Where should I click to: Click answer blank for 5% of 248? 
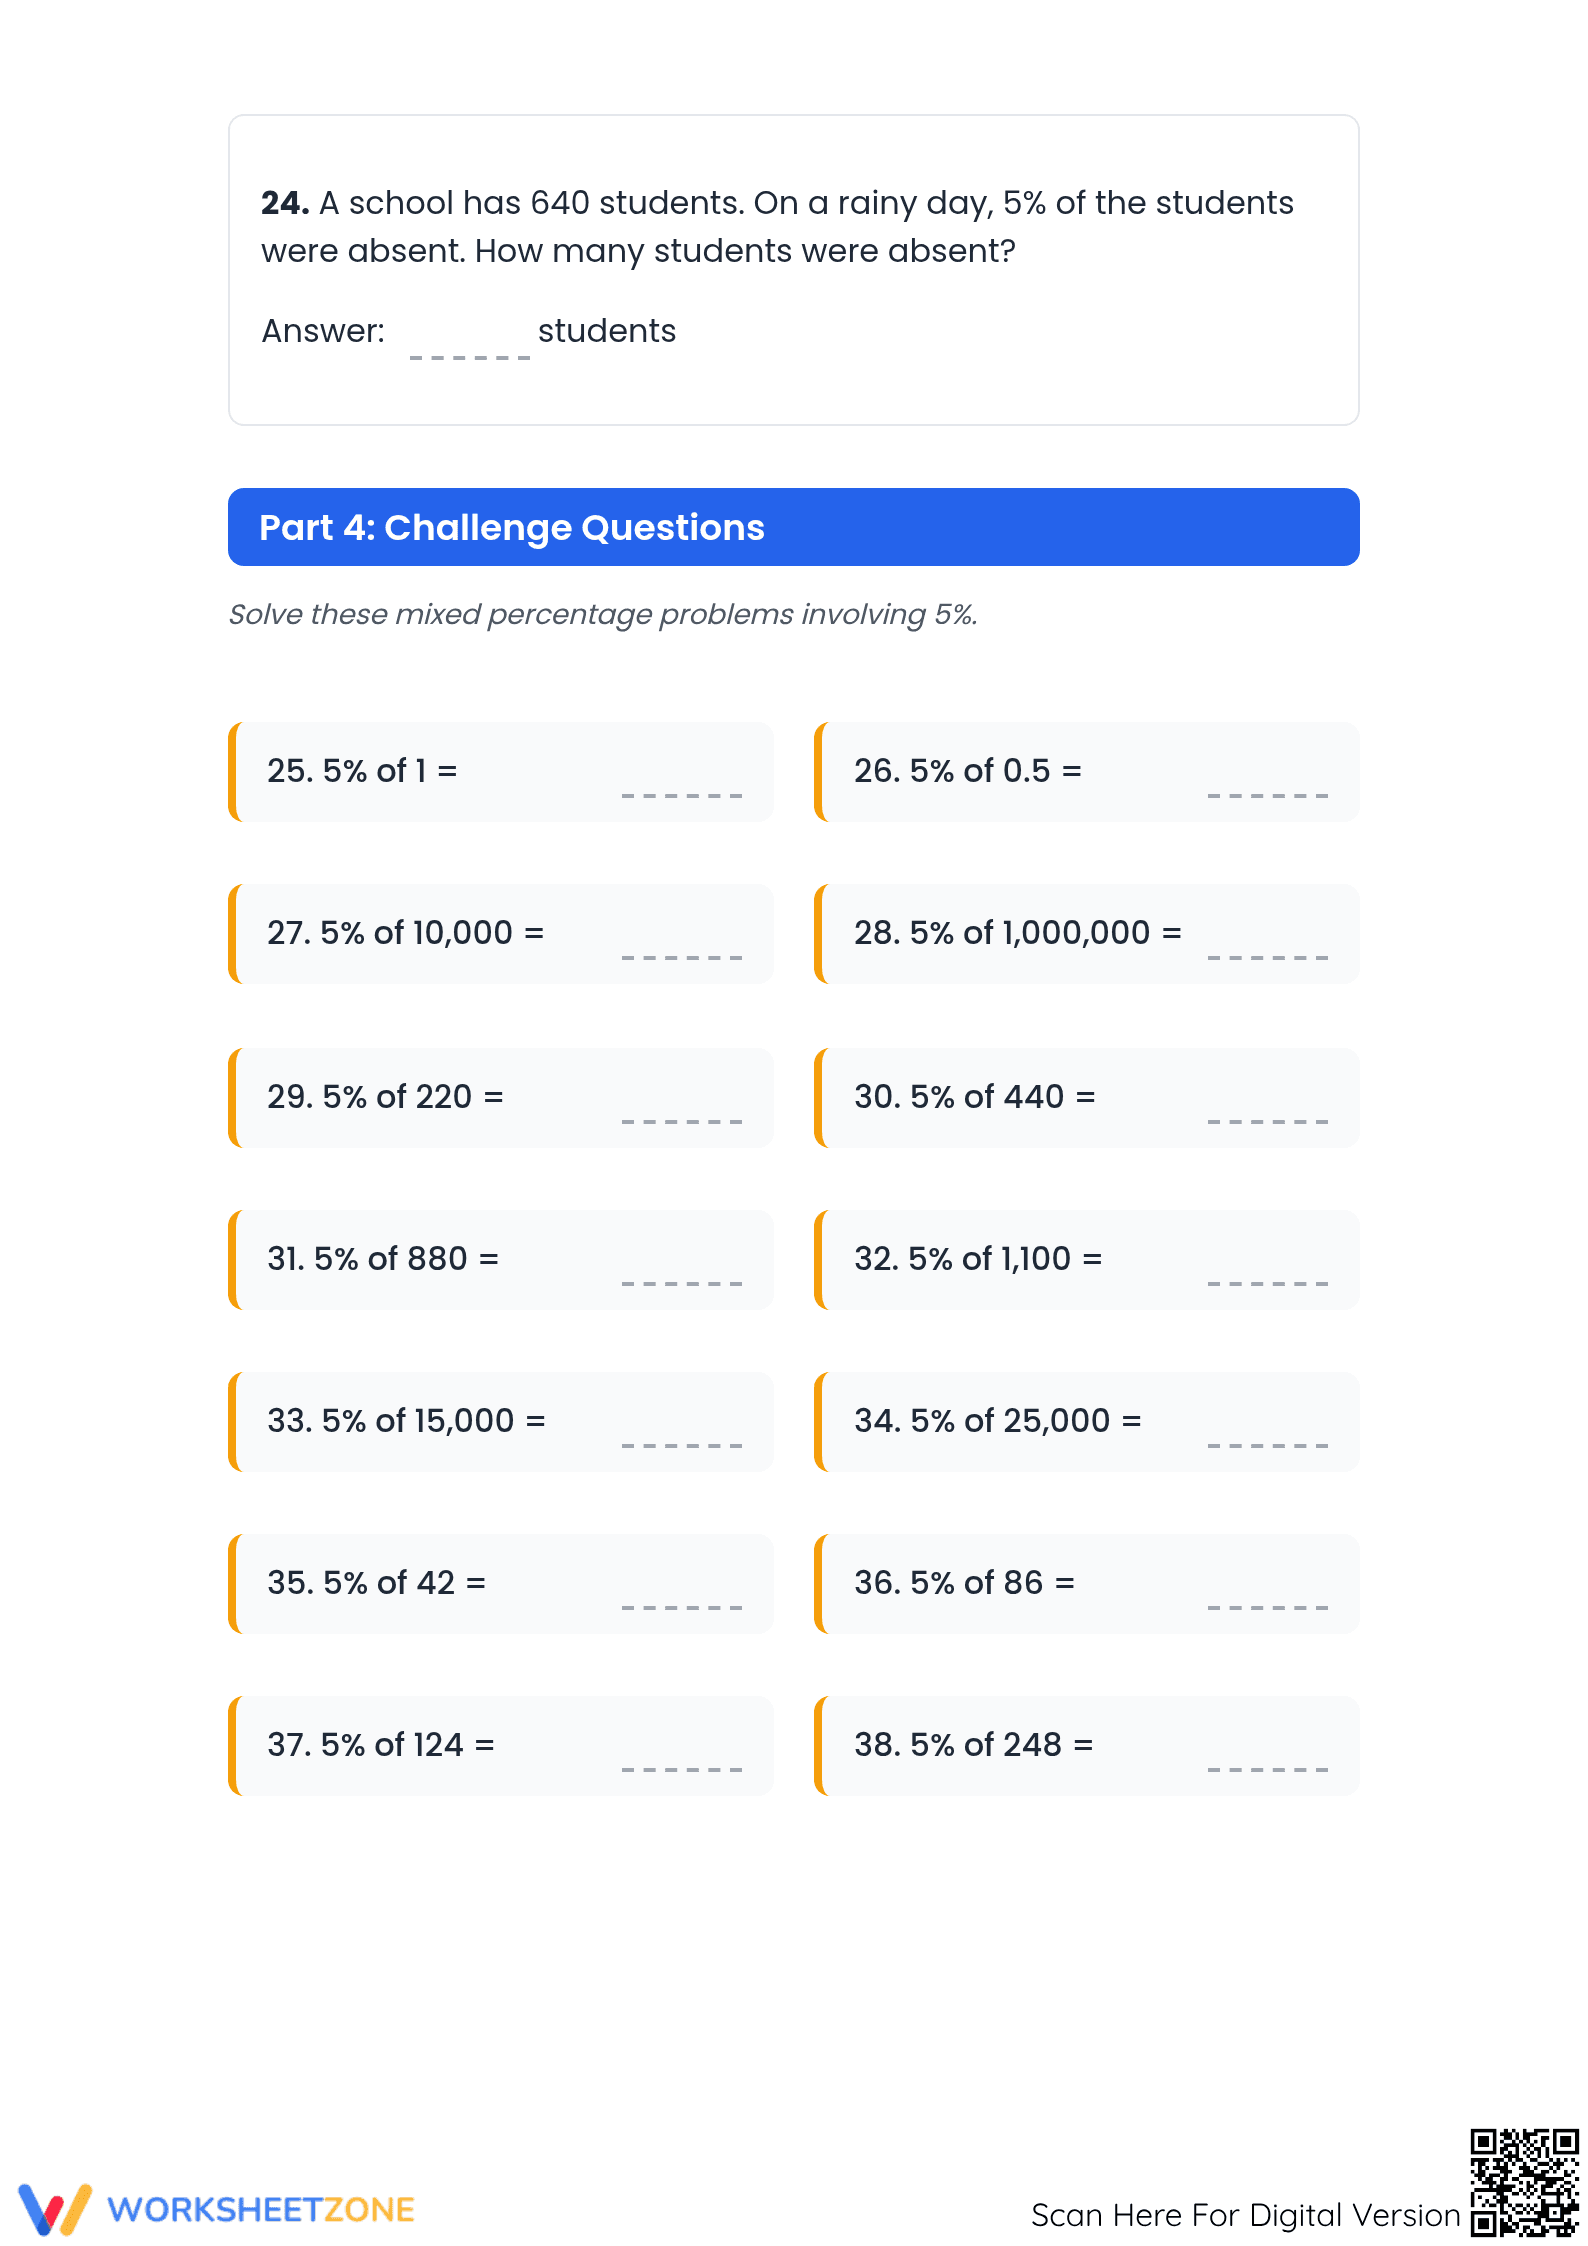point(1268,1753)
